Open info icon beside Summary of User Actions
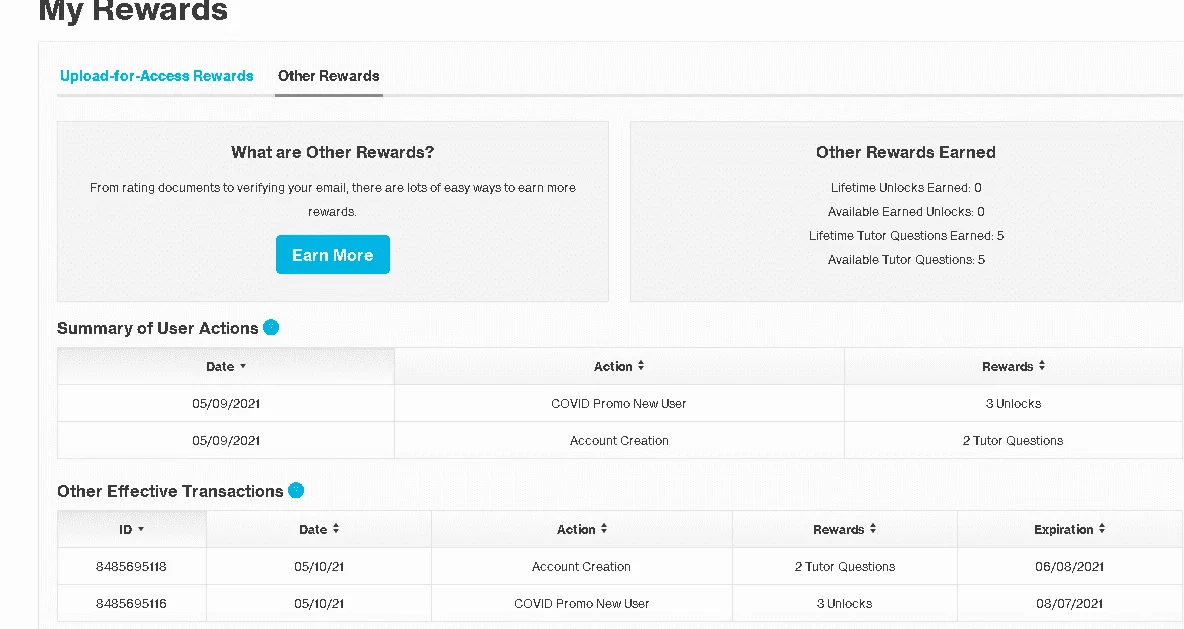1184x629 pixels. click(x=271, y=327)
